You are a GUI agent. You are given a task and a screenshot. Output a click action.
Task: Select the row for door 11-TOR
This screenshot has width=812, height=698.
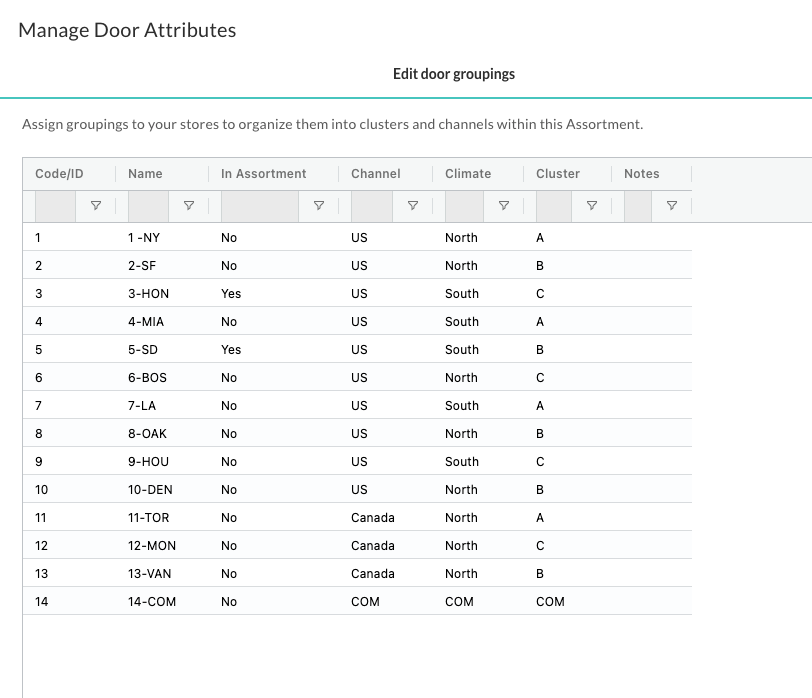click(x=300, y=517)
